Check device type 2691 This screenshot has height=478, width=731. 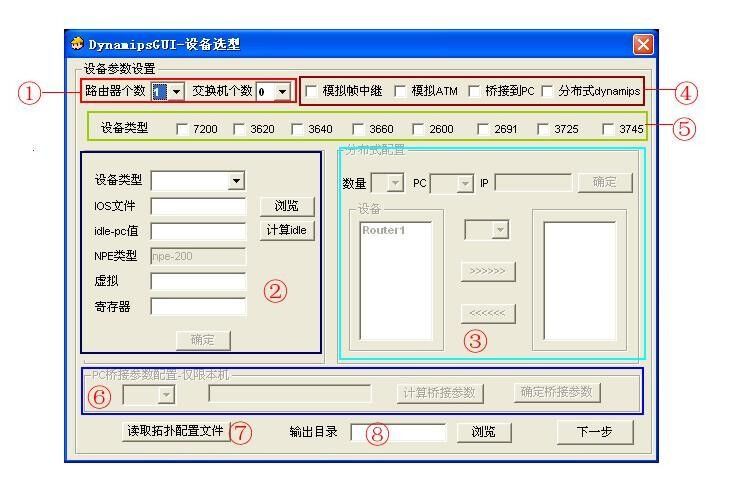tap(483, 129)
